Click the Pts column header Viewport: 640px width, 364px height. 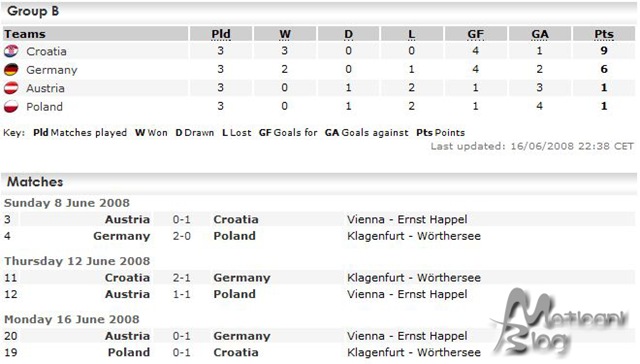[x=604, y=34]
